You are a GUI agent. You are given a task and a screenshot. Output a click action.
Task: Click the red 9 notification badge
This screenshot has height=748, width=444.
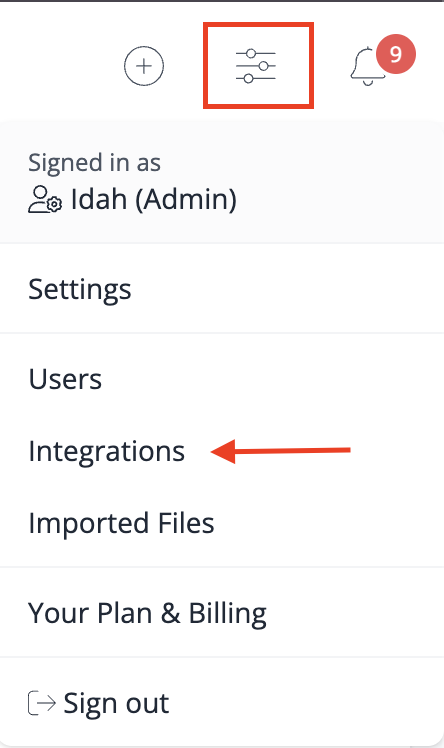pos(396,54)
